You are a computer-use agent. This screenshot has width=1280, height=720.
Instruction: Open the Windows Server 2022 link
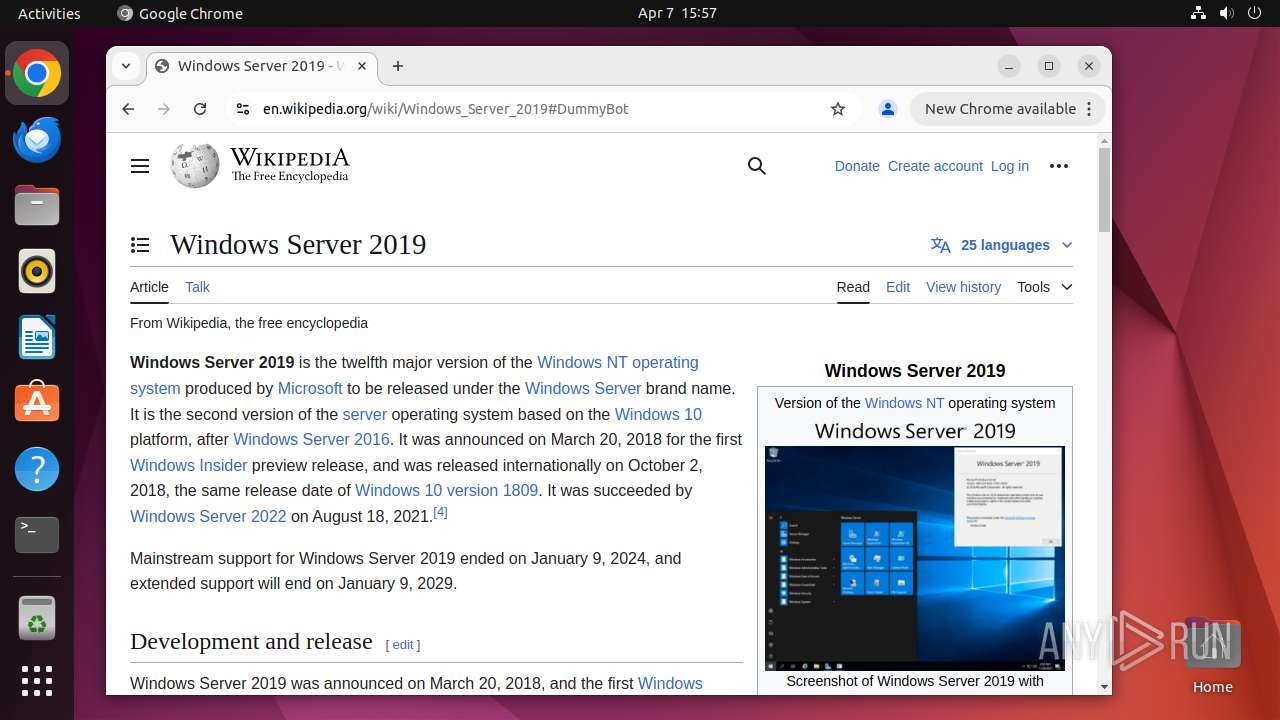208,516
